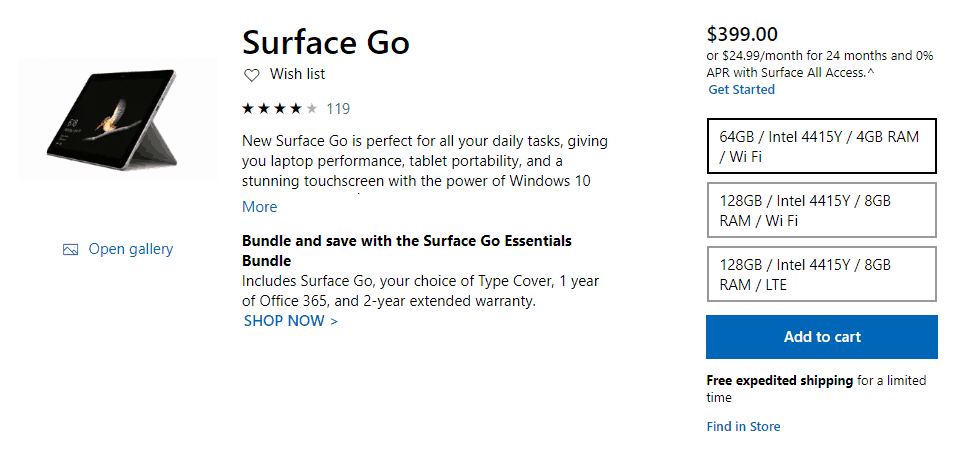
Task: Select 64GB / 4GB RAM / Wi Fi configuration
Action: point(821,146)
